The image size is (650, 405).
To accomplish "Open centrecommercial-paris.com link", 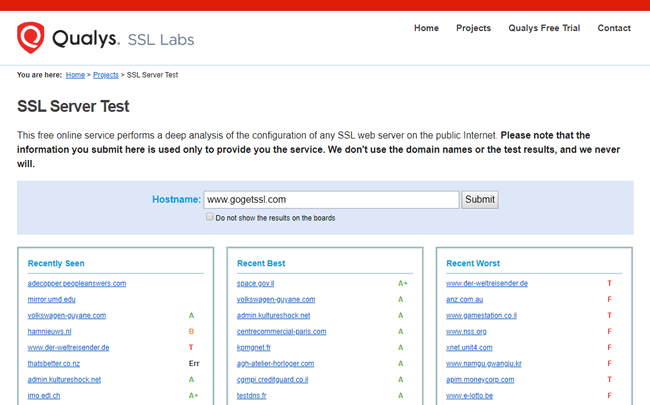I will click(x=281, y=332).
